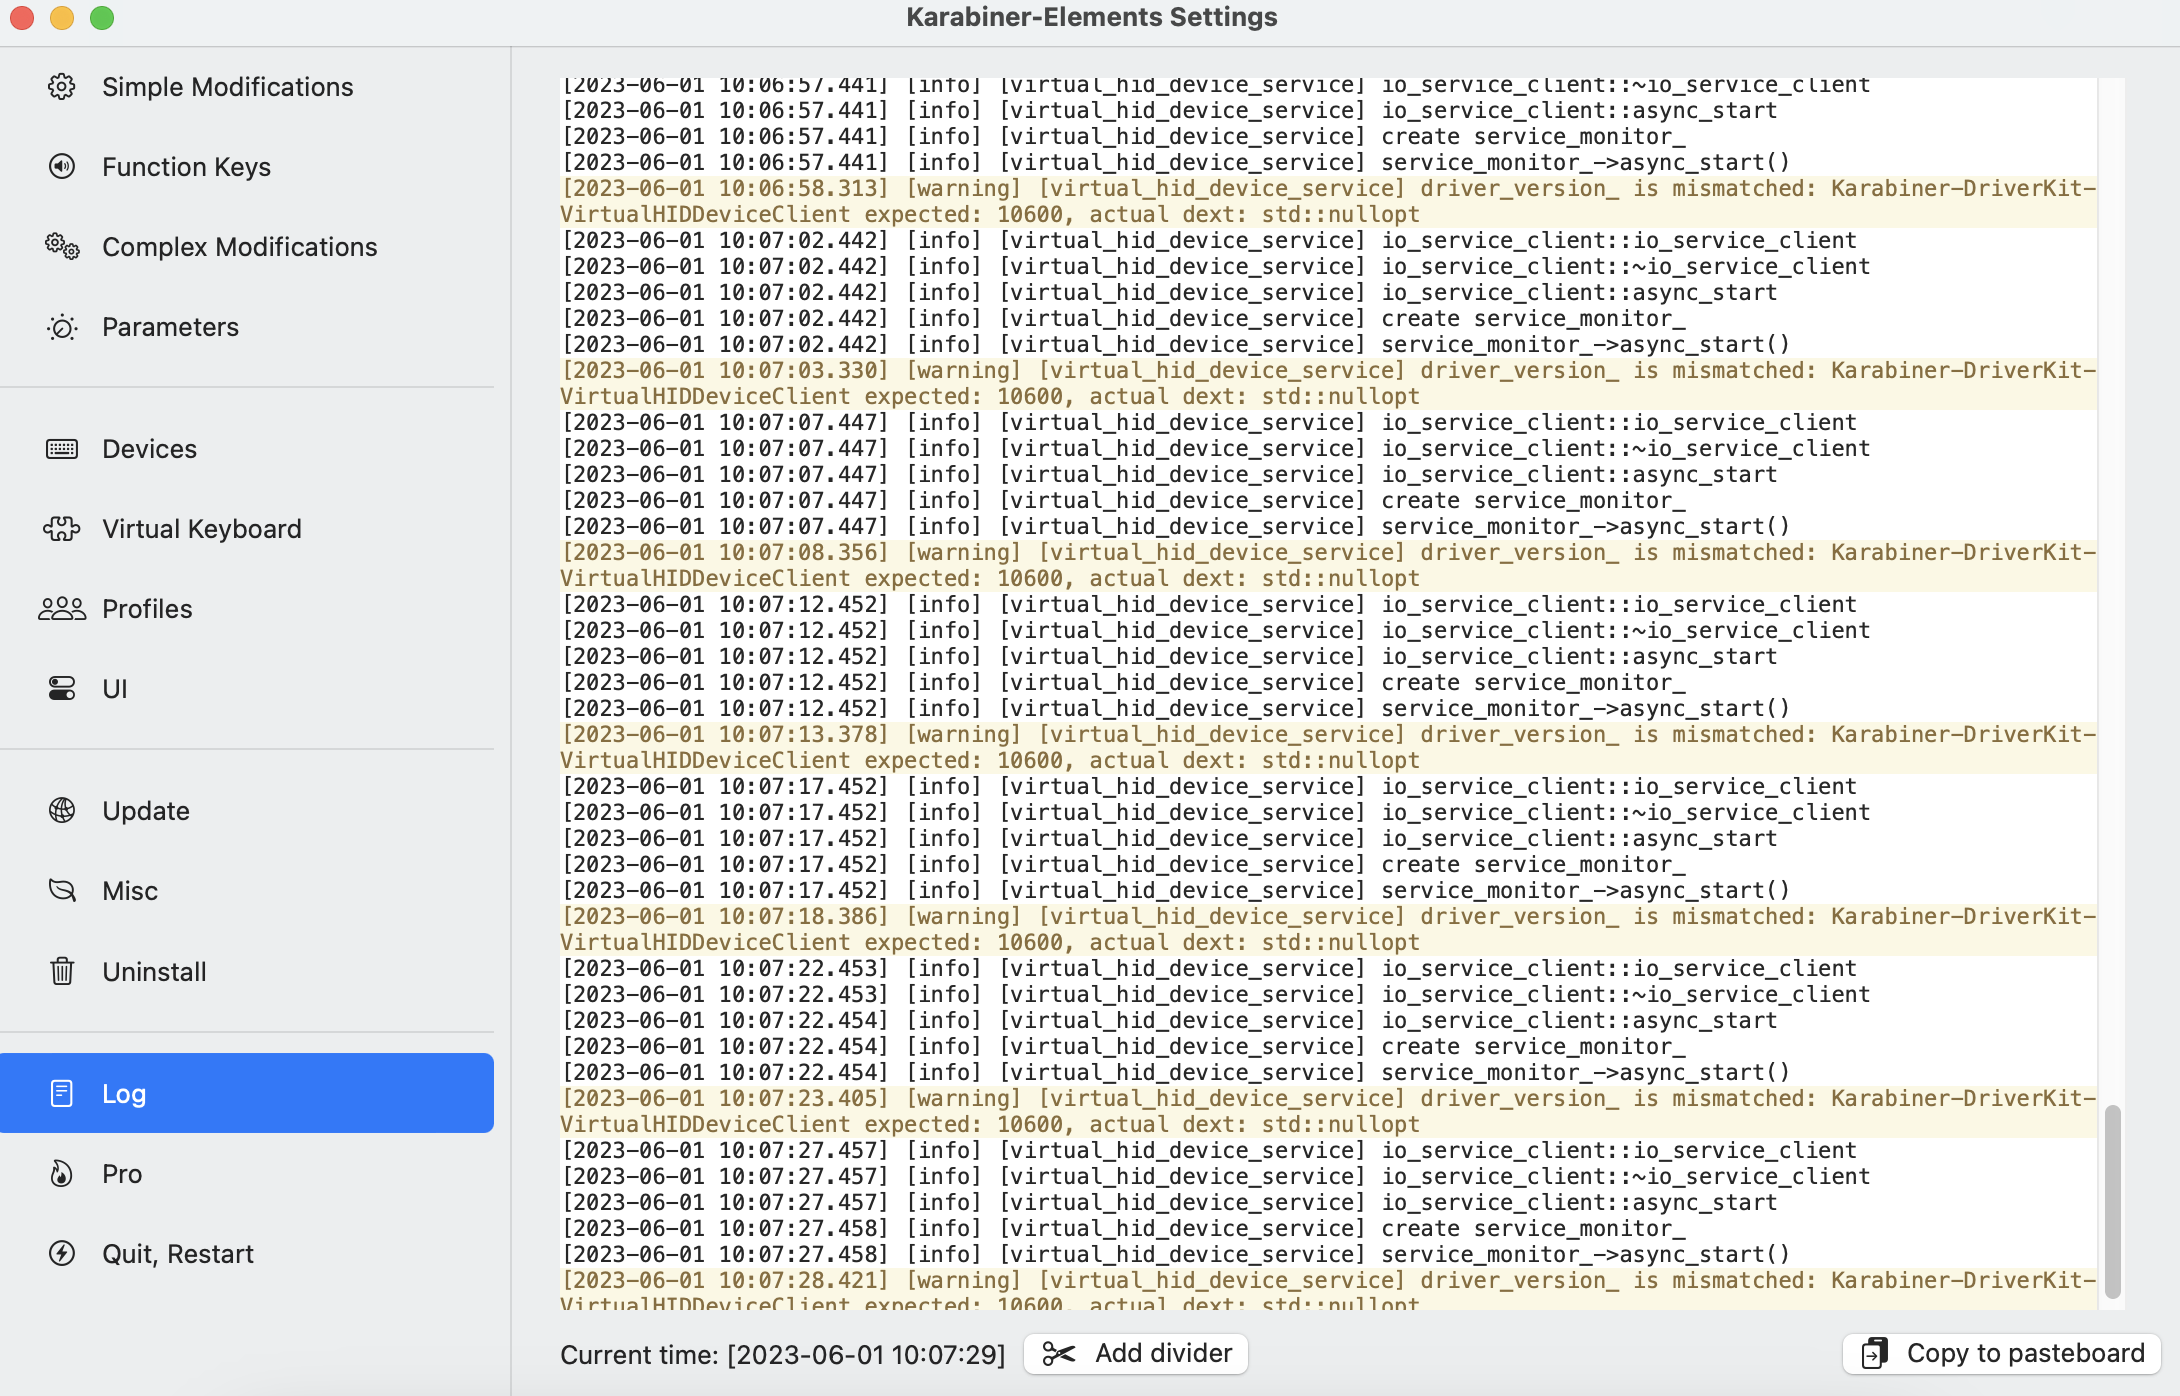Click the scissors icon beside Add divider
The image size is (2180, 1396).
pos(1060,1353)
